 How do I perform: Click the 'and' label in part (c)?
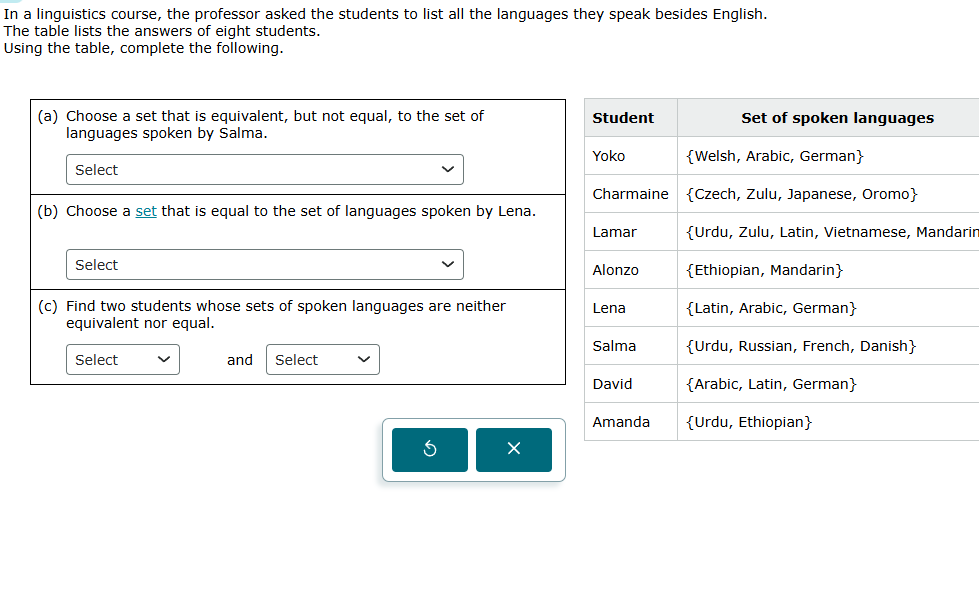click(x=239, y=359)
